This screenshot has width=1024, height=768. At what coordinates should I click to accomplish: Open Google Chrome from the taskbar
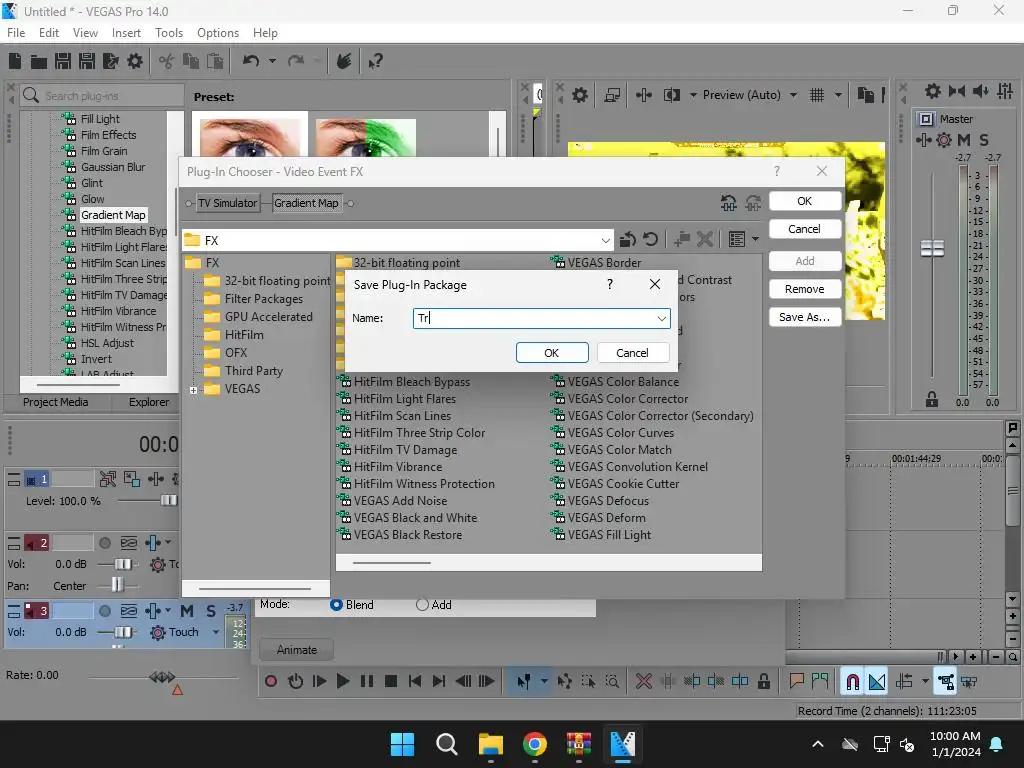(534, 744)
